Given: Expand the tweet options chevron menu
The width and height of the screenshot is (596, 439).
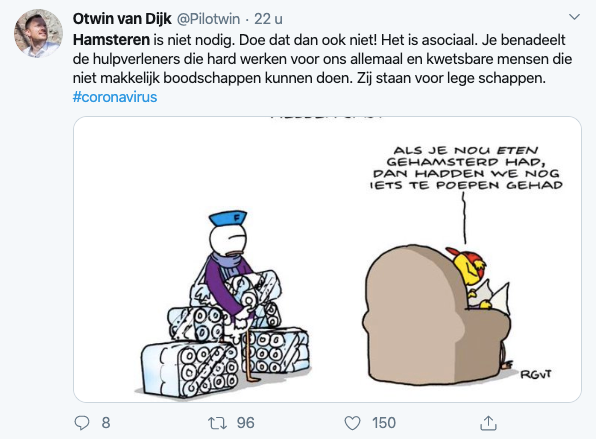Looking at the screenshot, I should [x=574, y=17].
